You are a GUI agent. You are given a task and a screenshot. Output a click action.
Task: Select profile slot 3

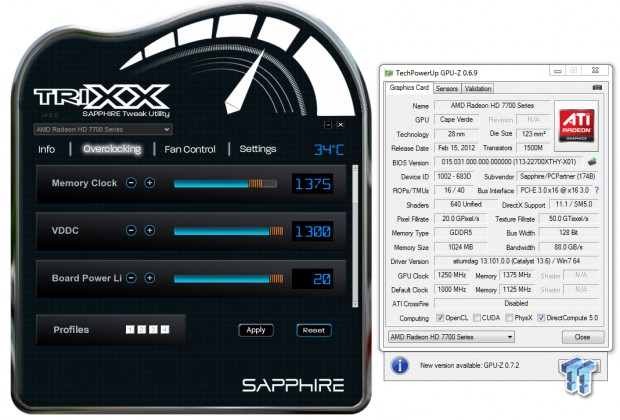(153, 329)
